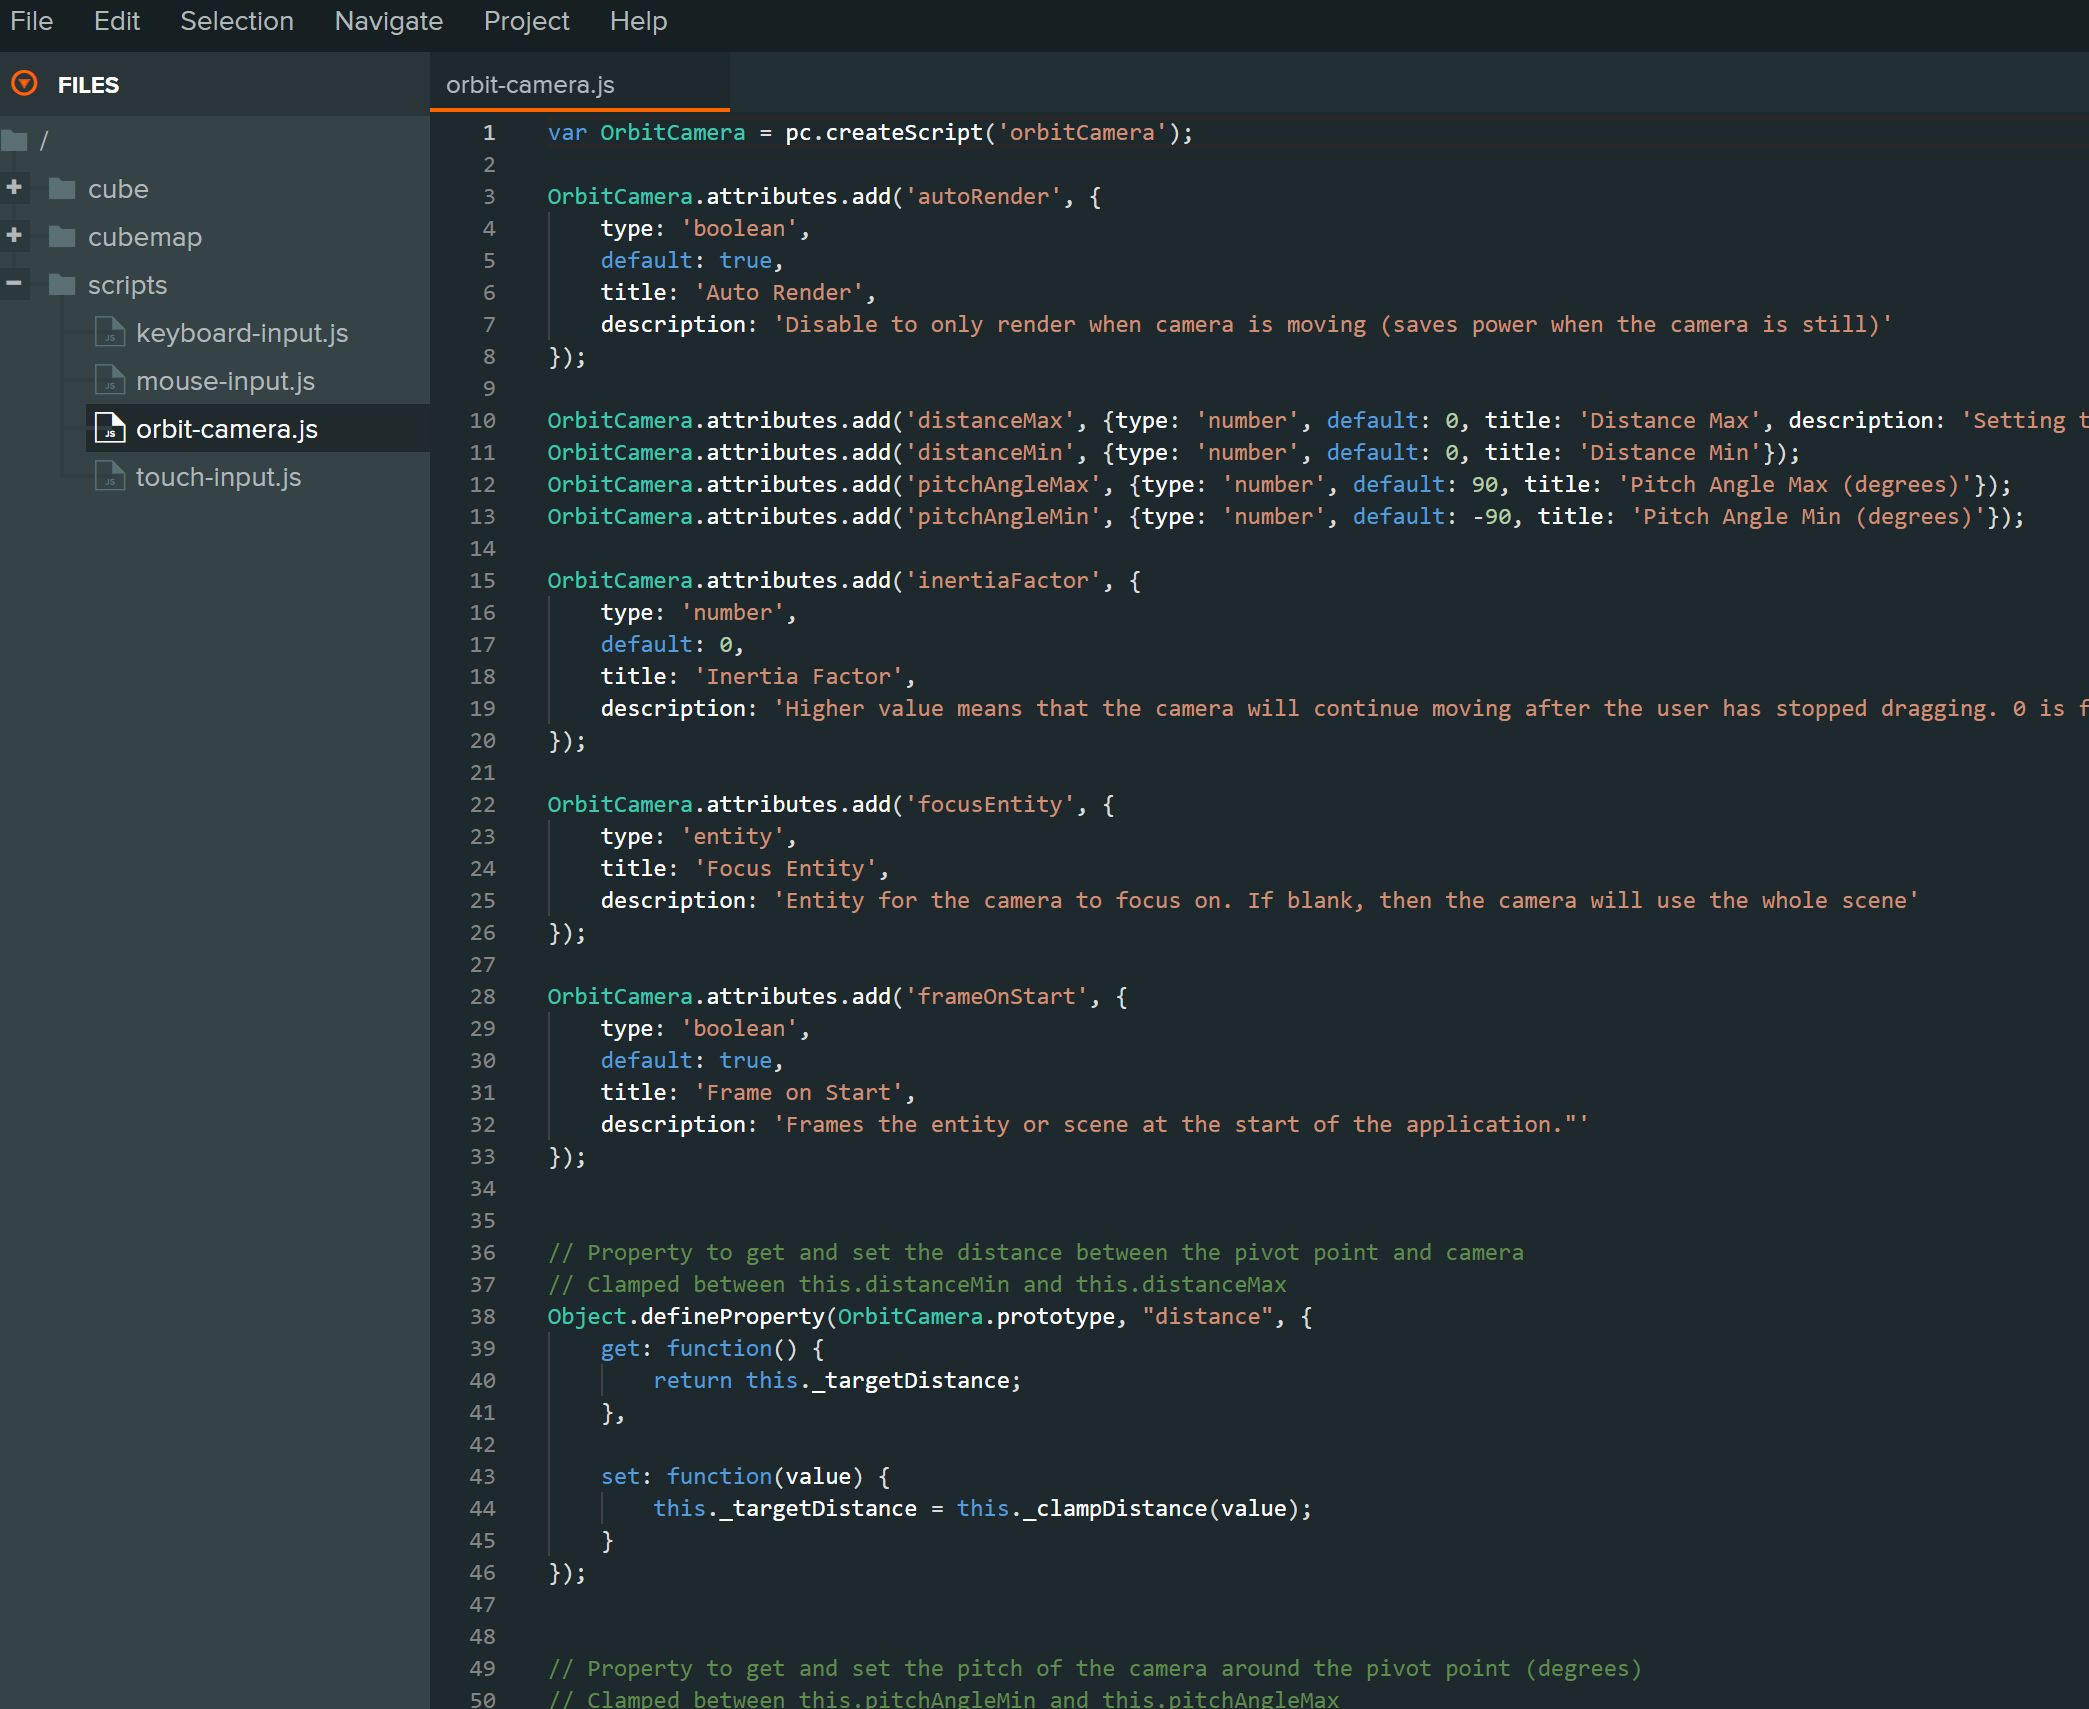
Task: Click line number 38 in the gutter
Action: click(x=482, y=1317)
